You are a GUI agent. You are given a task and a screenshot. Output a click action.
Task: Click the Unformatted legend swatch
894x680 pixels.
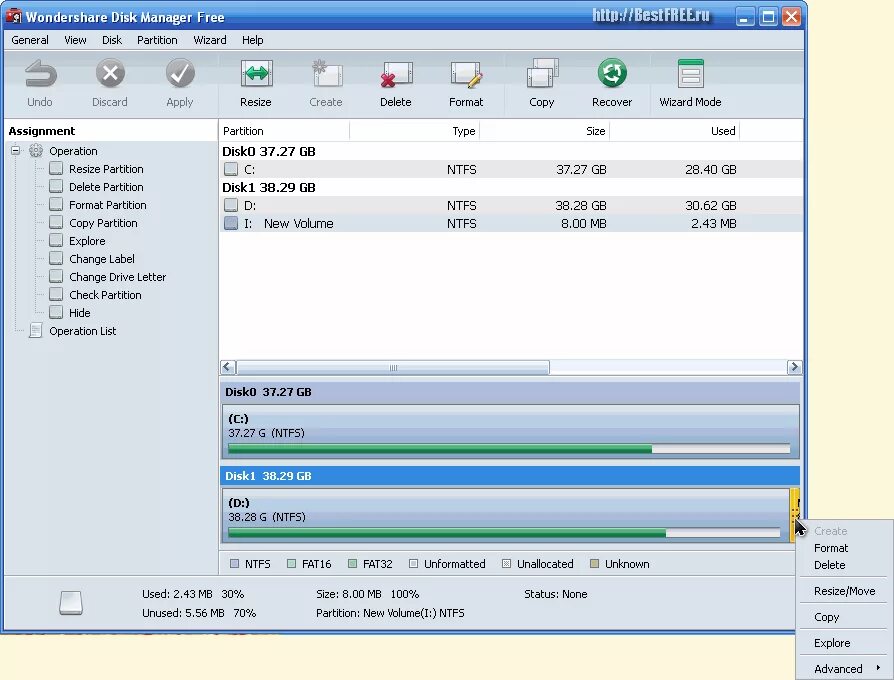coord(413,564)
